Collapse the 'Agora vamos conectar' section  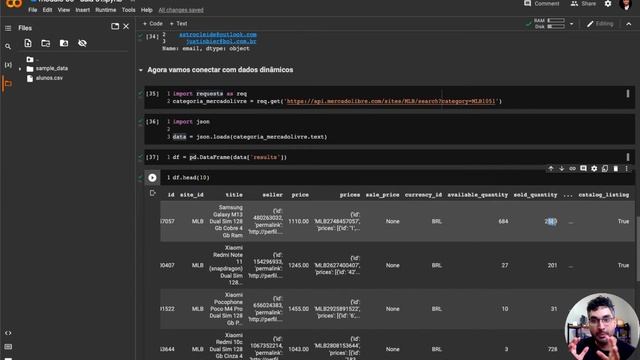click(141, 70)
